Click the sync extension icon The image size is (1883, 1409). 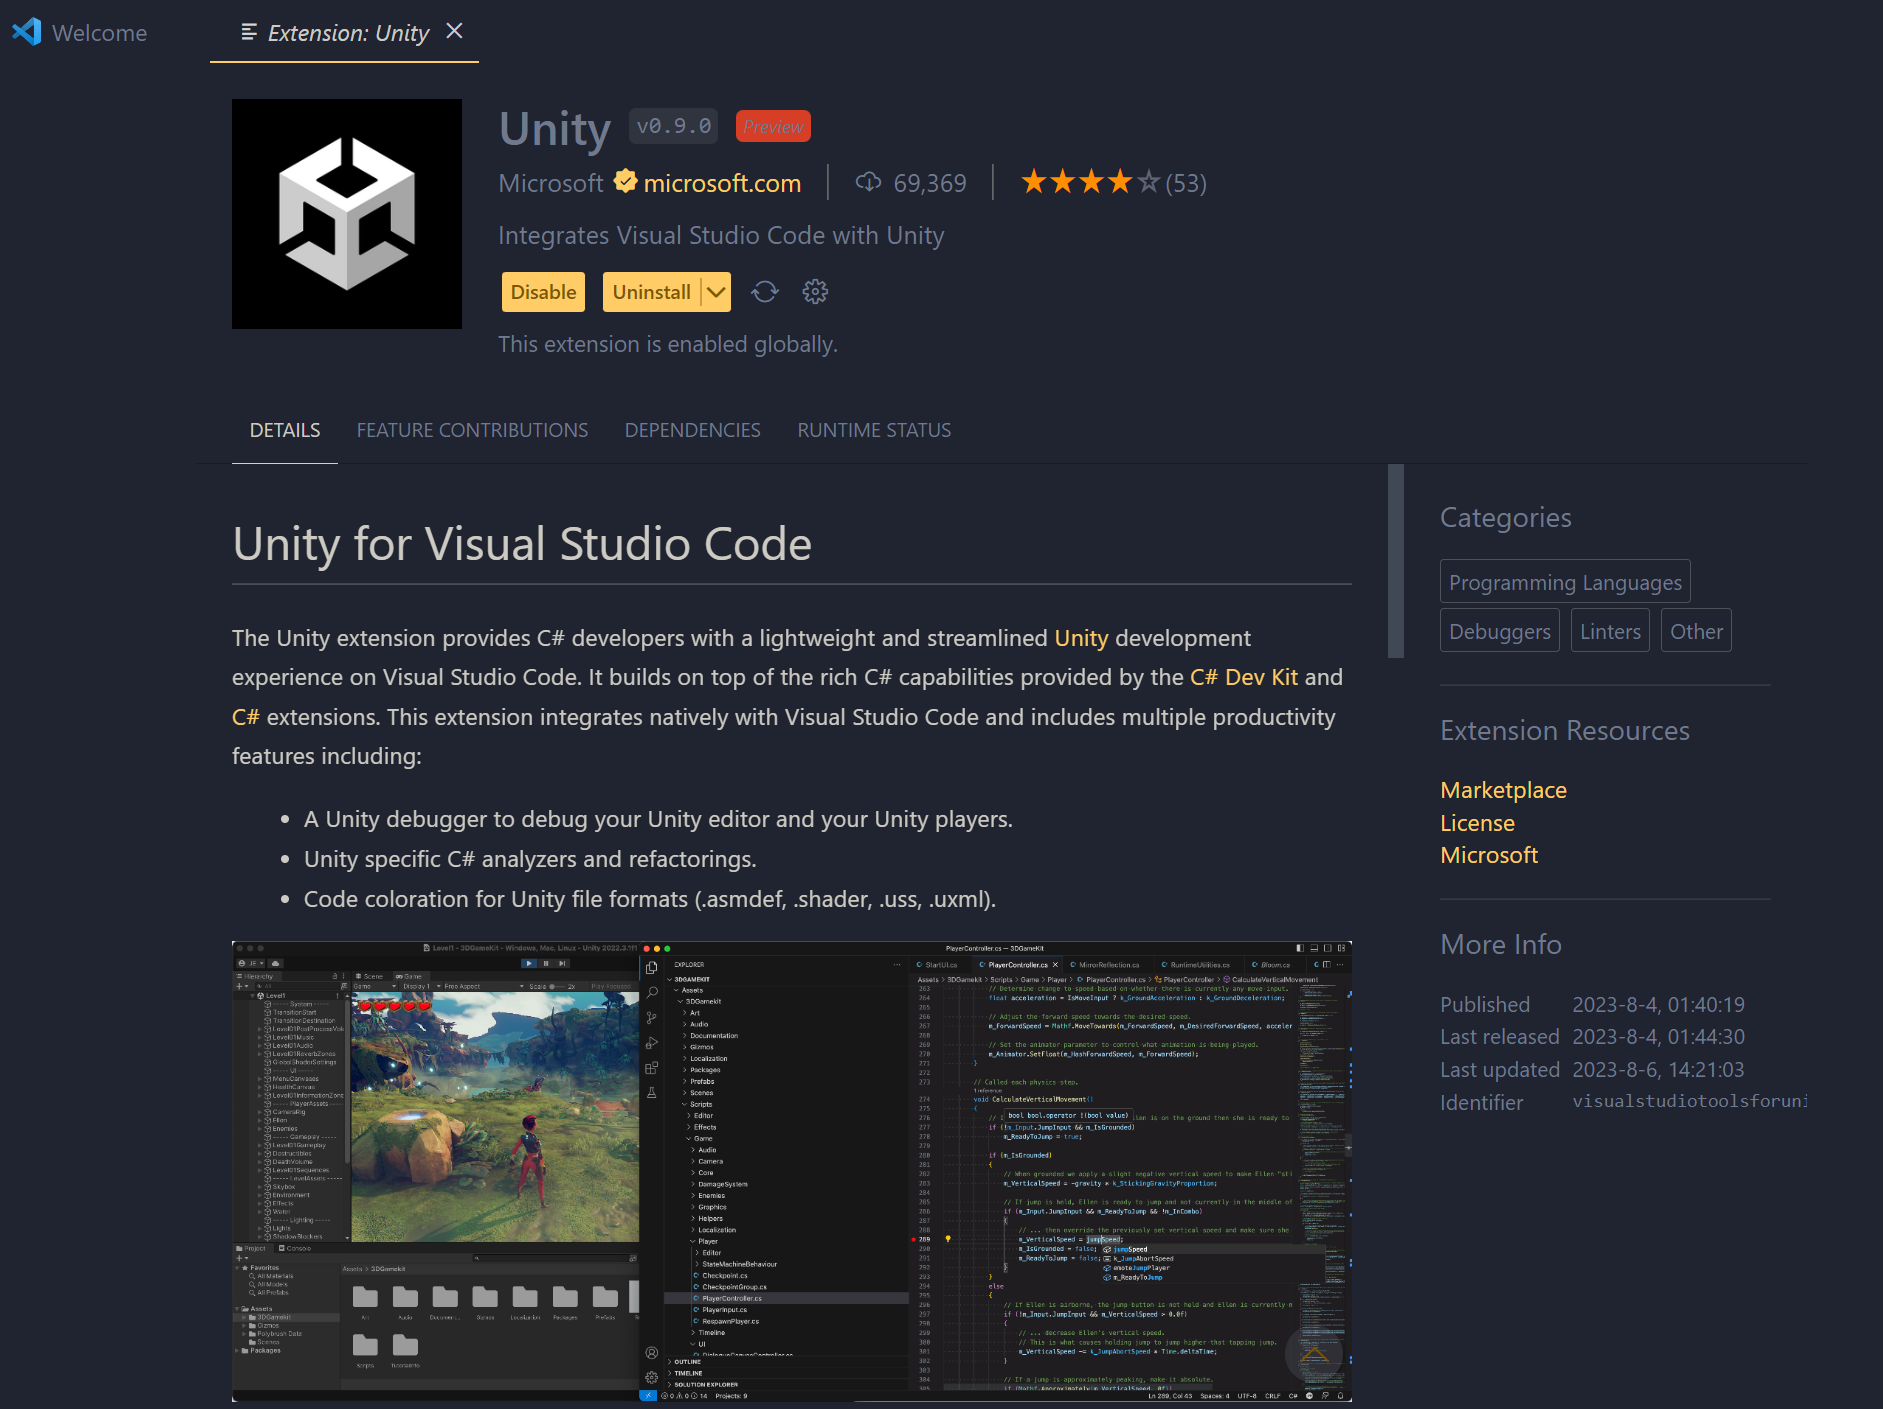pos(765,292)
